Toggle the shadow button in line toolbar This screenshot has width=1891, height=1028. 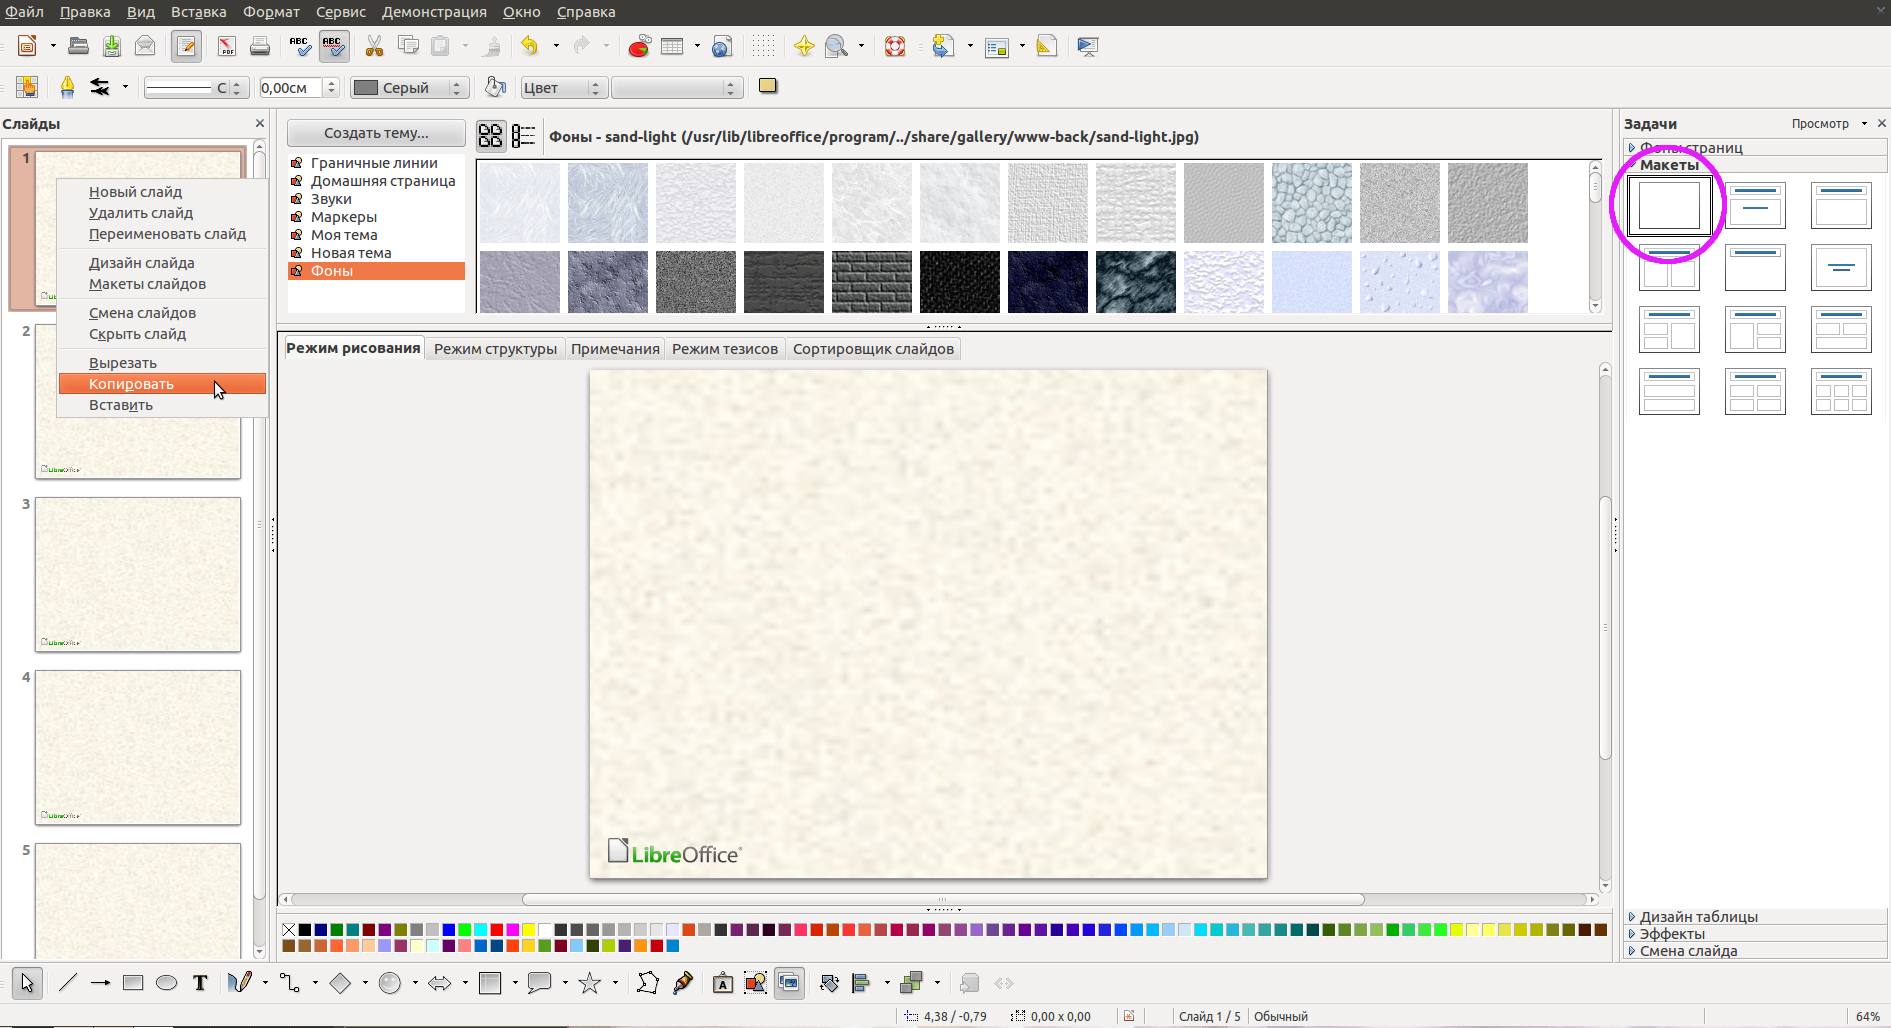[x=767, y=86]
